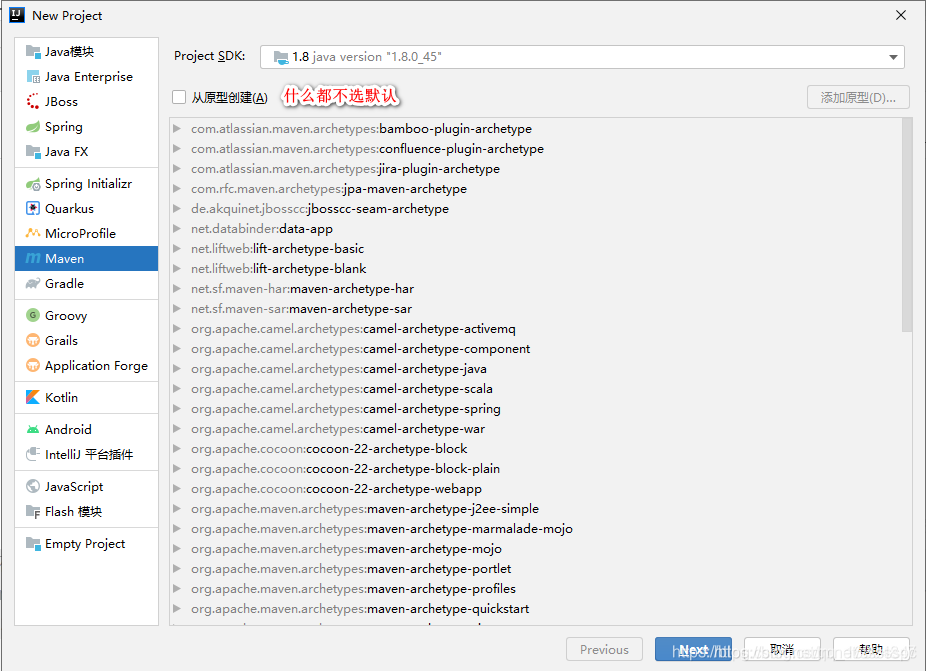Click the Java Enterprise icon

point(33,77)
